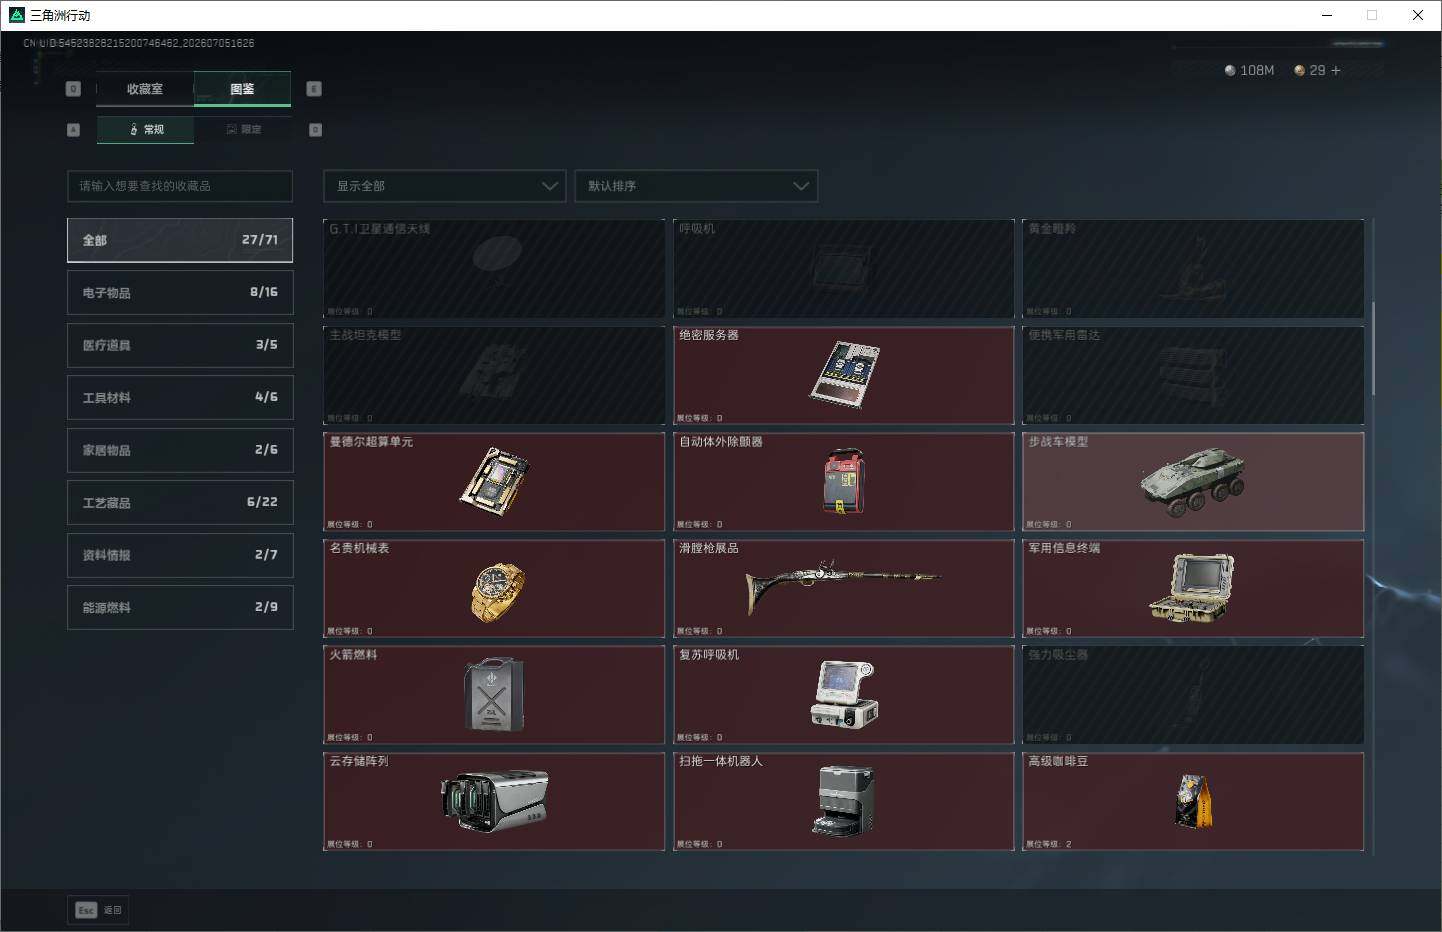Open the 默认排序 sort dropdown
1442x932 pixels.
[696, 186]
